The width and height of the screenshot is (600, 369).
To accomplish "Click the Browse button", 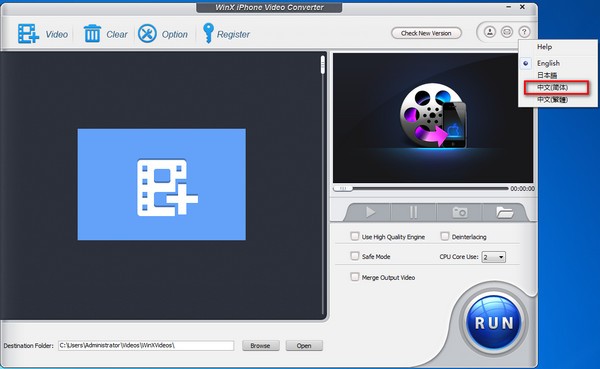I will point(261,346).
